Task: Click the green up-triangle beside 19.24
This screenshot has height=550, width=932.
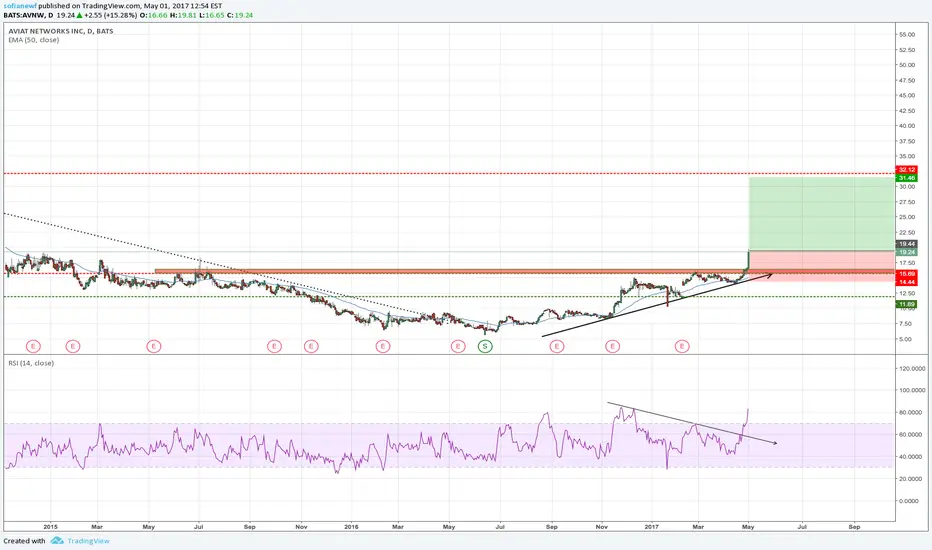Action: click(x=79, y=15)
